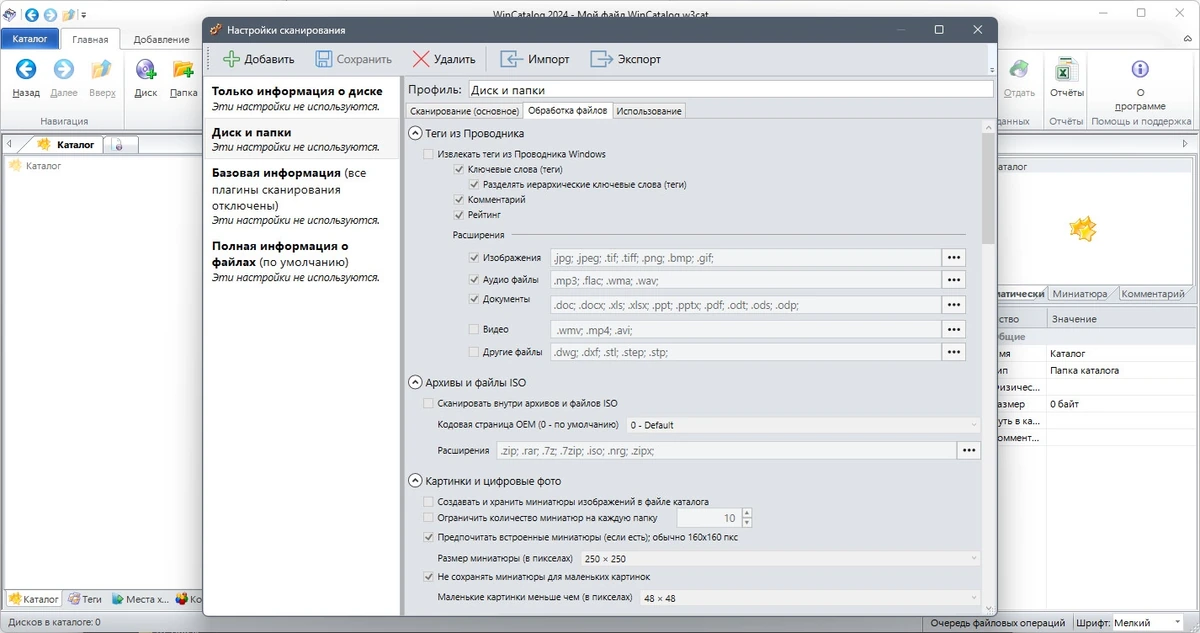Screen dimensions: 1200x633
Task: Open the quick access toolbar customize arrow
Action: pos(83,15)
